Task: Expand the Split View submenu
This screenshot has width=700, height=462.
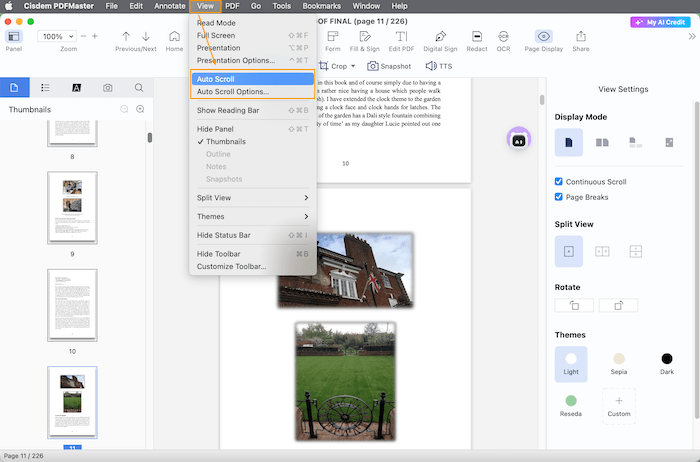Action: [x=252, y=198]
